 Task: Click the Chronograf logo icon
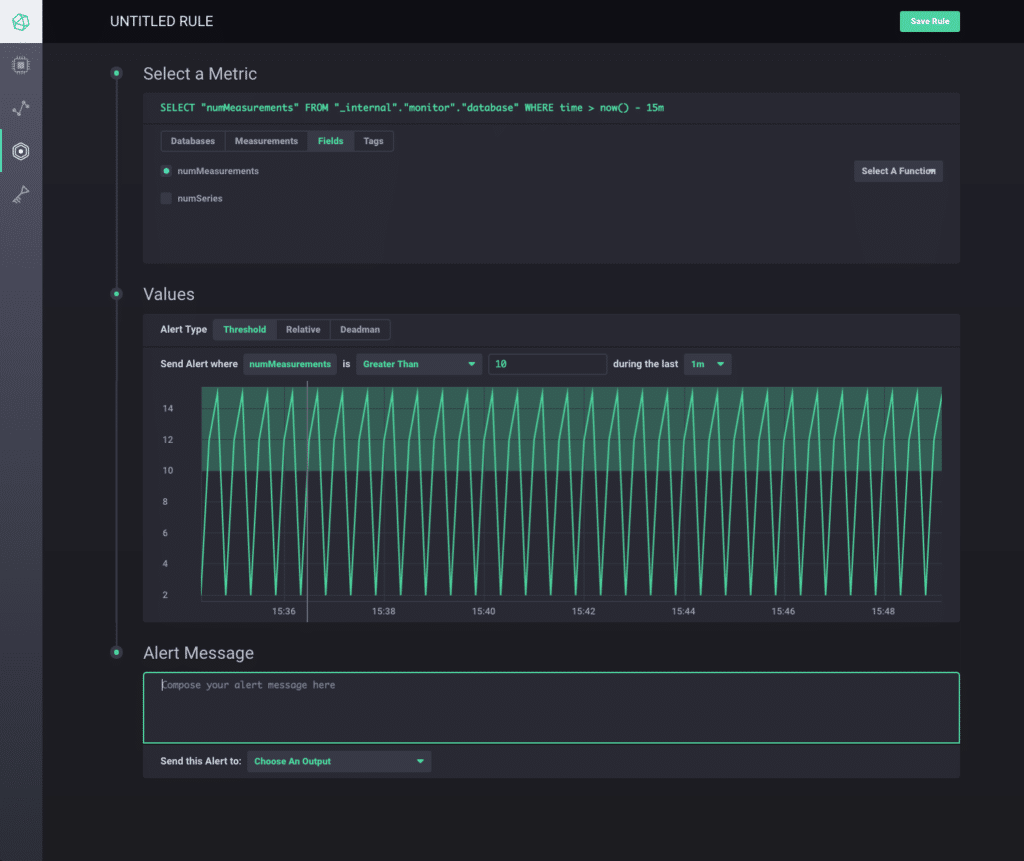pyautogui.click(x=21, y=21)
